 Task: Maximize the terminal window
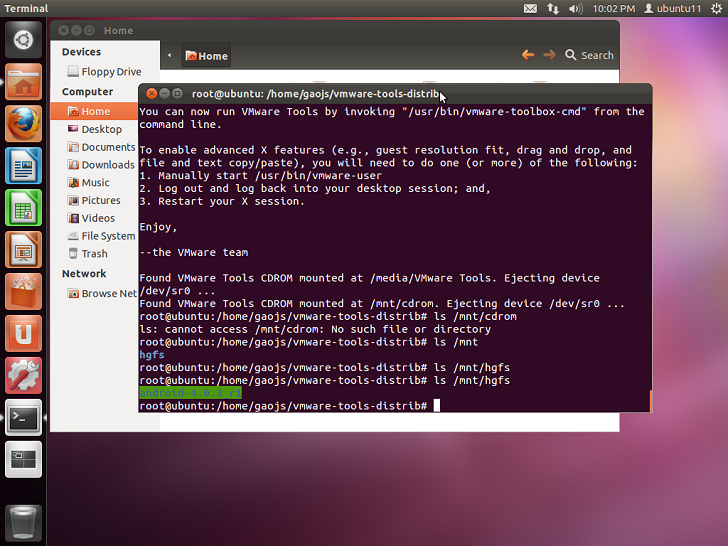177,94
